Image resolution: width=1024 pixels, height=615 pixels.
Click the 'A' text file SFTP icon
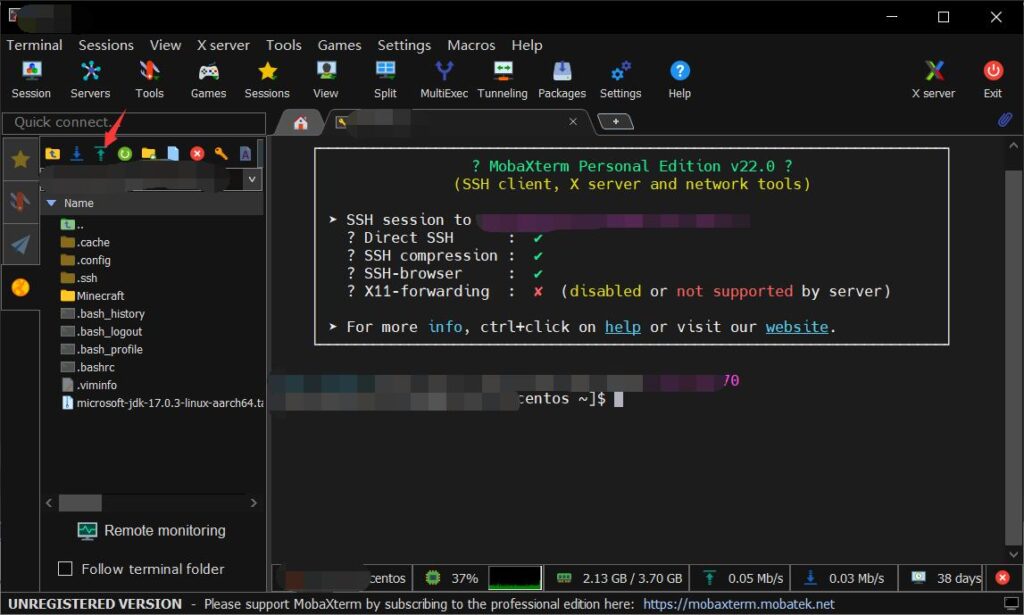coord(246,153)
